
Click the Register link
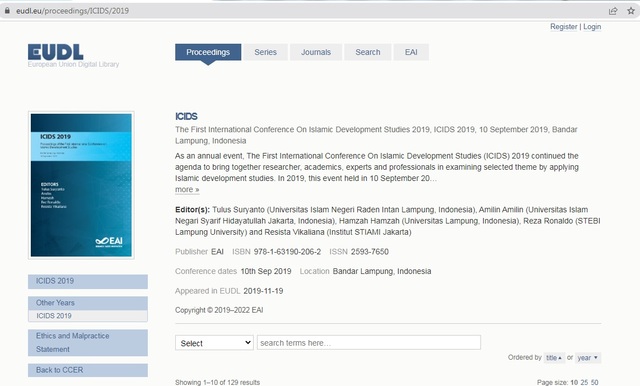pos(564,27)
